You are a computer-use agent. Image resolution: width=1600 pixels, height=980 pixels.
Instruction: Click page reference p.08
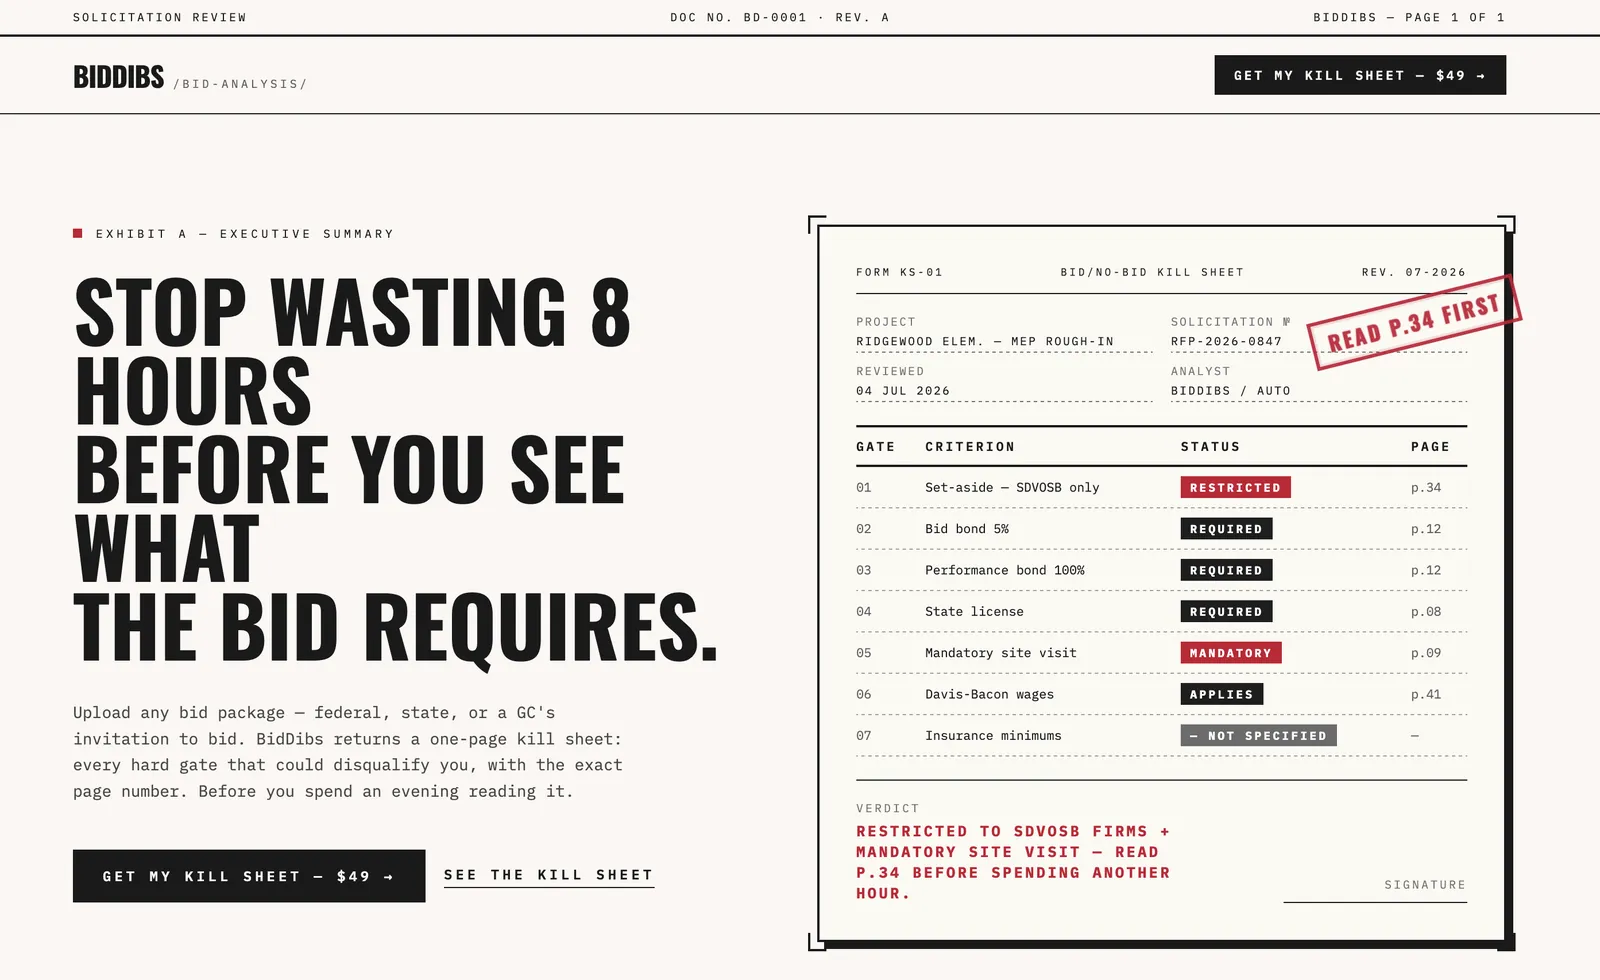[1426, 611]
